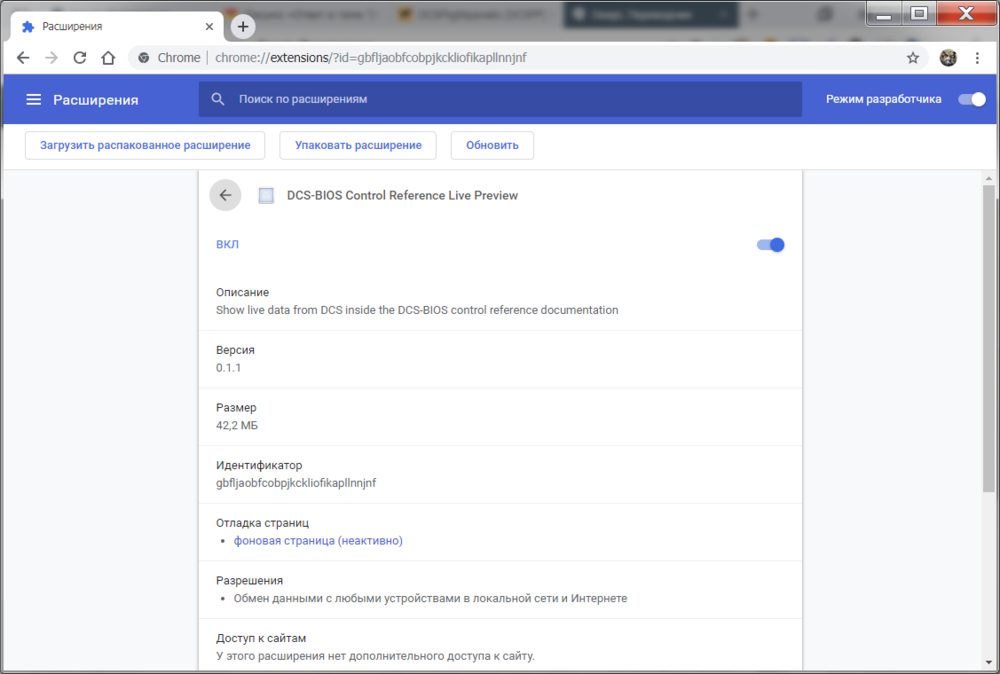Open фоновая страница (неактивно) link
Screen dimensions: 1000x674
[x=318, y=541]
